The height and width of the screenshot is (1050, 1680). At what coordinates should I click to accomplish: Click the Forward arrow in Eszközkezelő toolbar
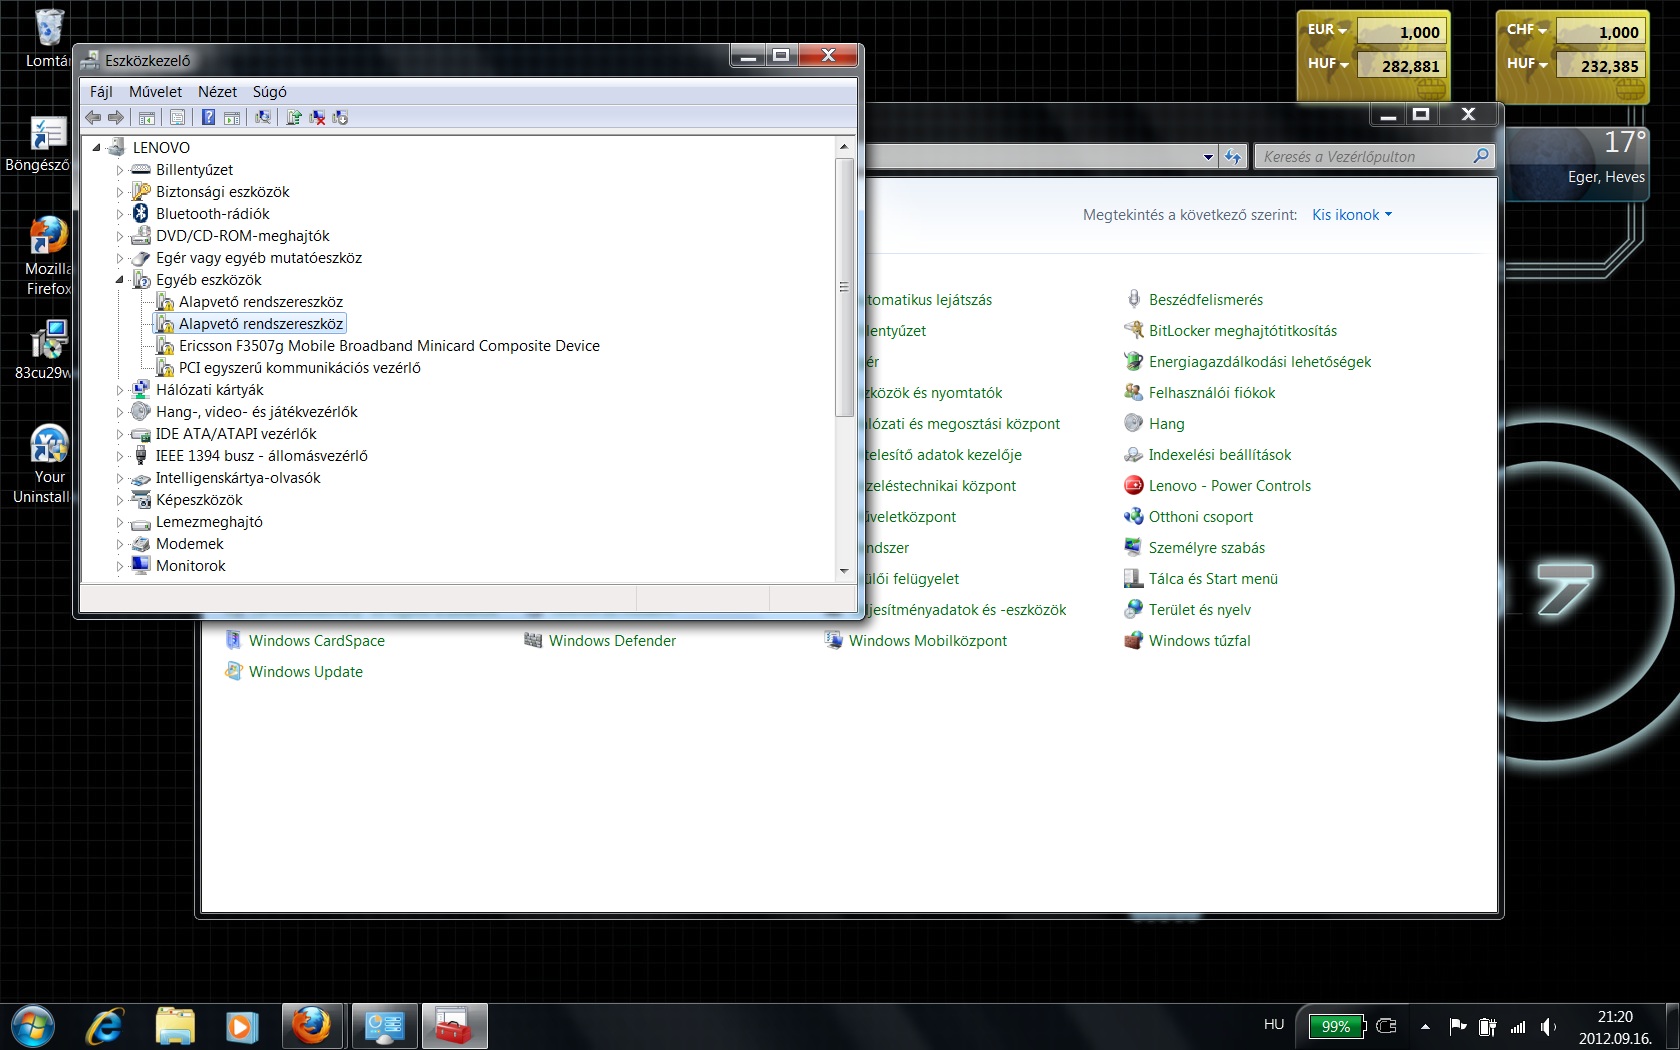[116, 117]
